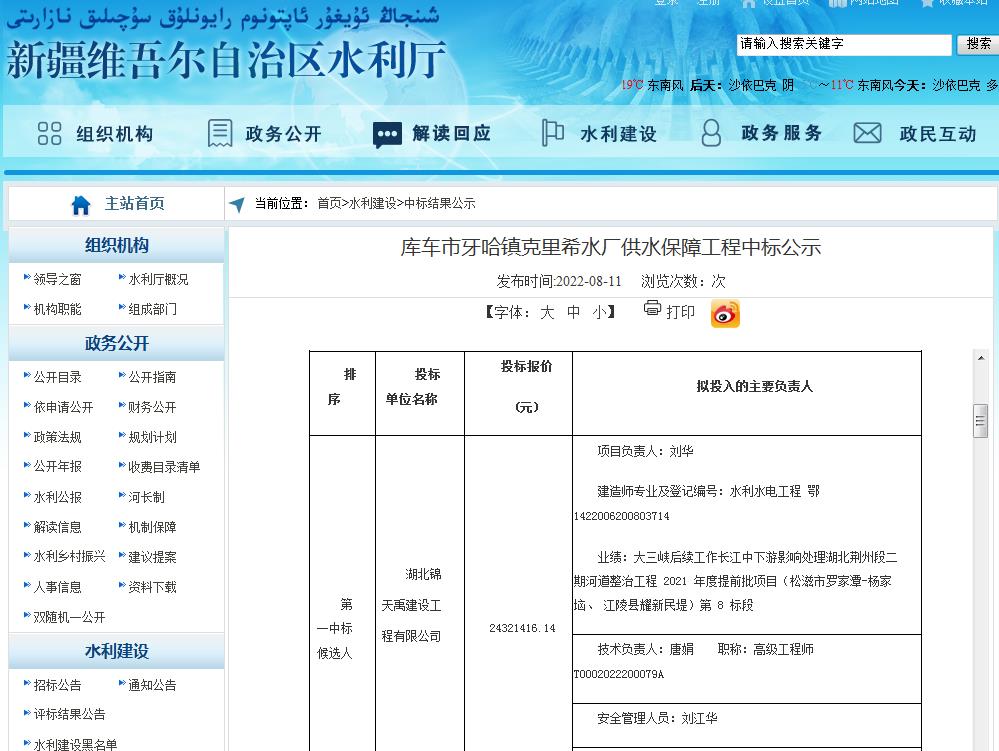
Task: Expand the 水利建设 sidebar section header
Action: 117,650
